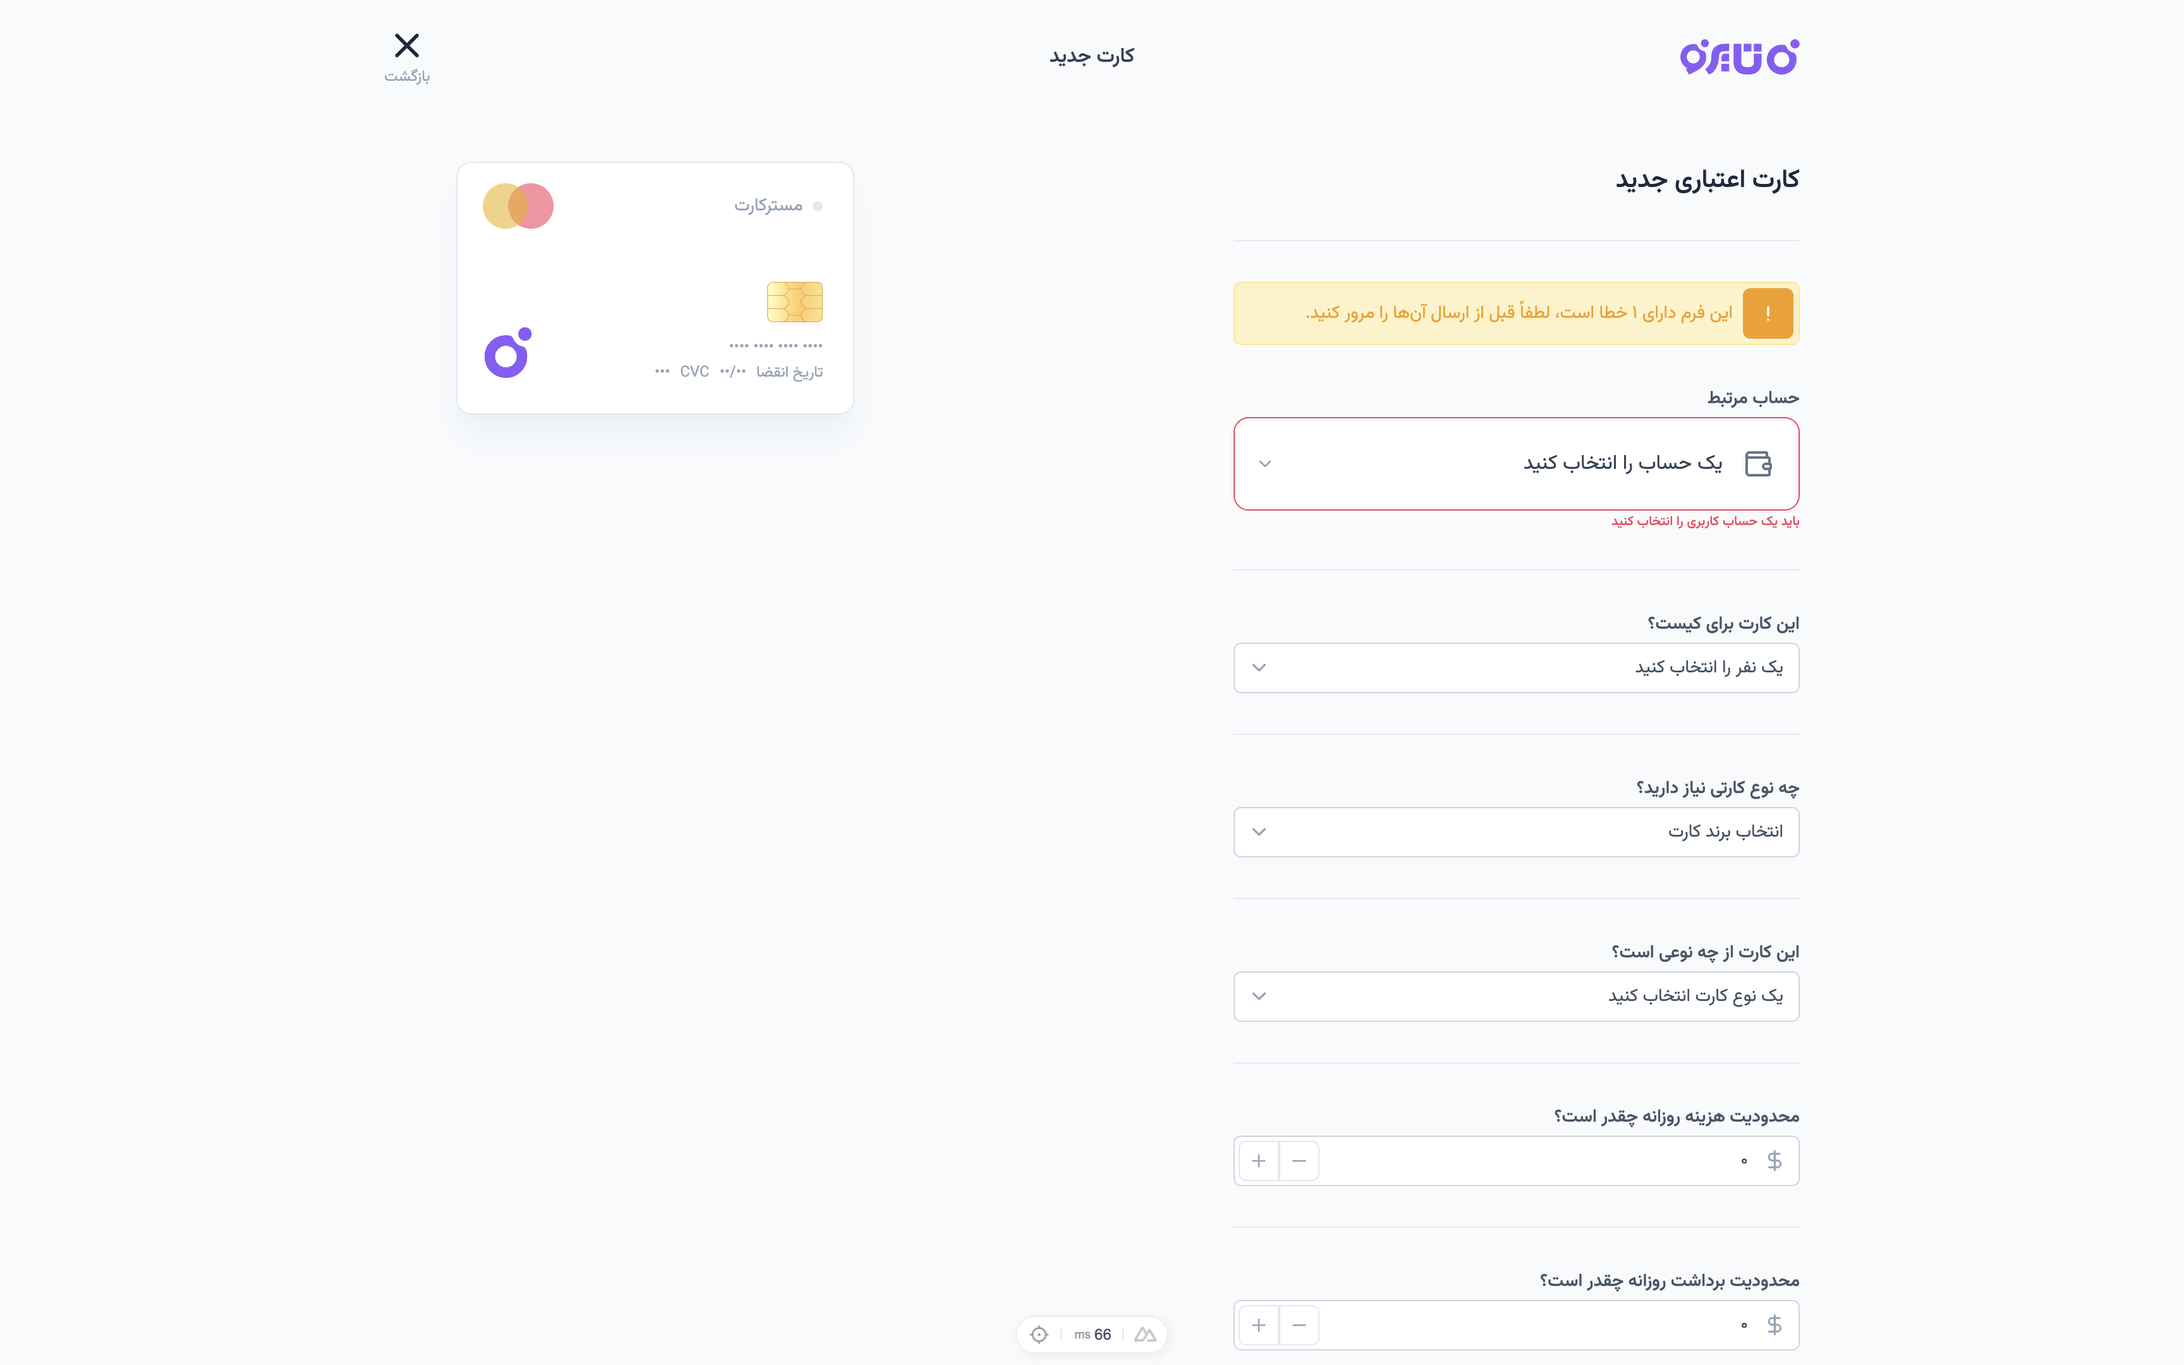Viewport: 2184px width, 1365px height.
Task: Click the wallet icon in account selector
Action: pyautogui.click(x=1757, y=464)
